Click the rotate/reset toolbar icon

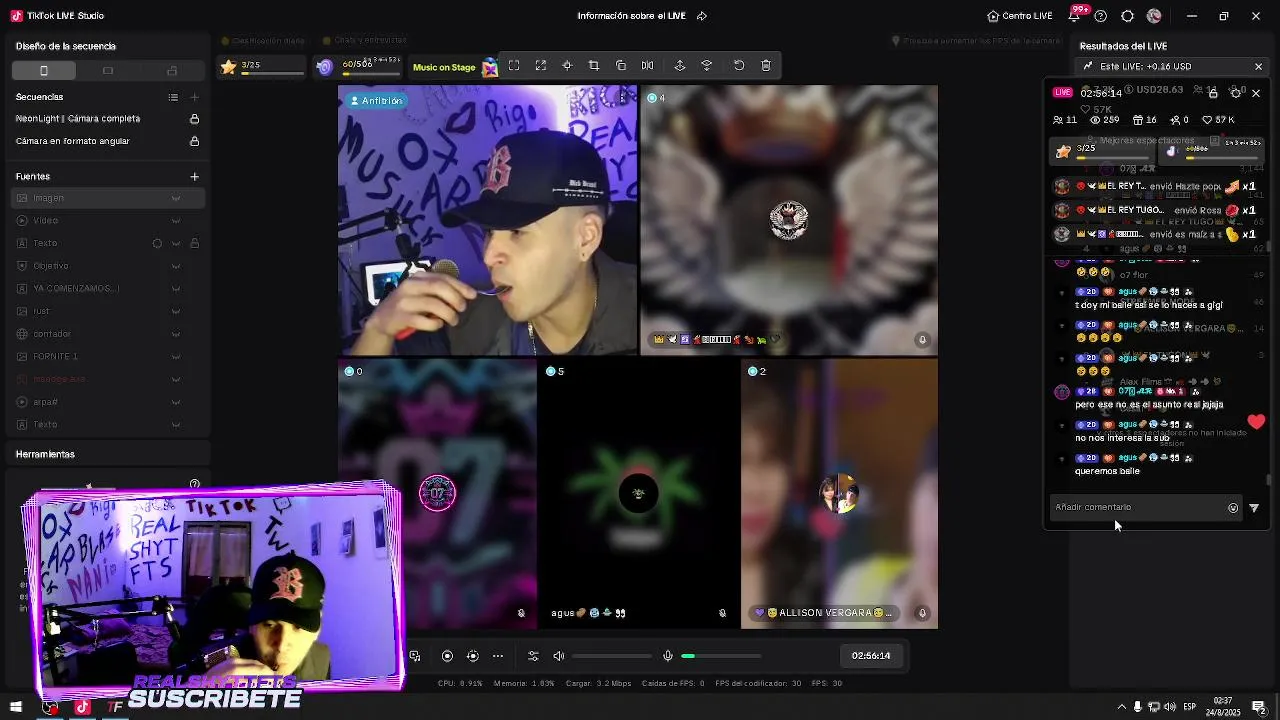739,66
